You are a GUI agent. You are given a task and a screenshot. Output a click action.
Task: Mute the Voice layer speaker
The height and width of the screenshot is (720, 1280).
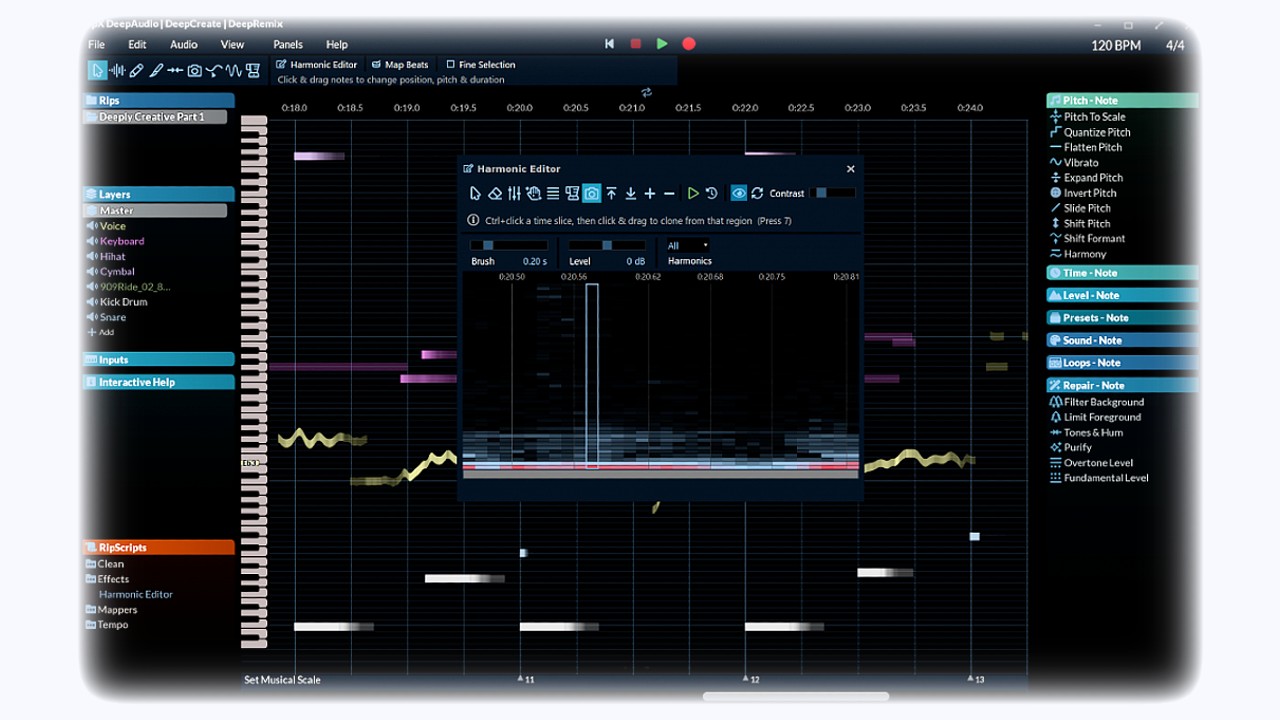click(x=92, y=226)
